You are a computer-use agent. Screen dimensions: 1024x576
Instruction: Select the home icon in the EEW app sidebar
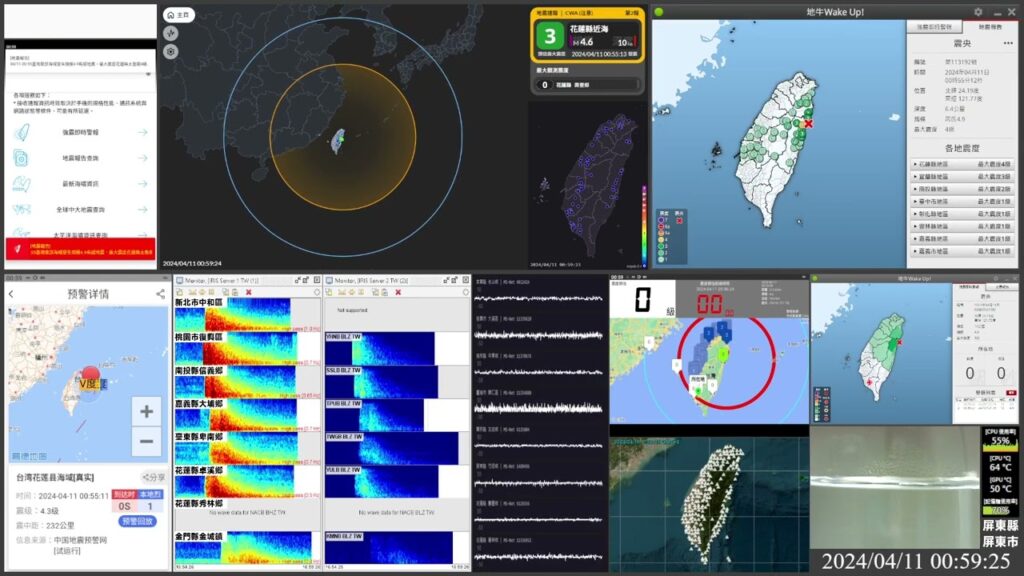[x=171, y=16]
